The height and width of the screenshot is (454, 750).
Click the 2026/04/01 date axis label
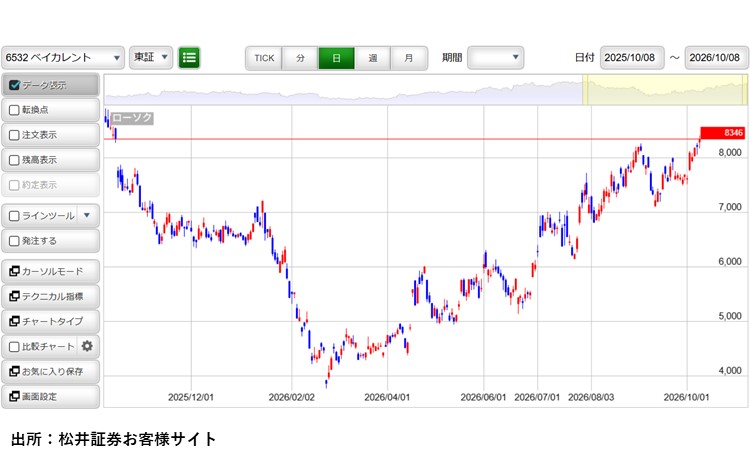[387, 397]
